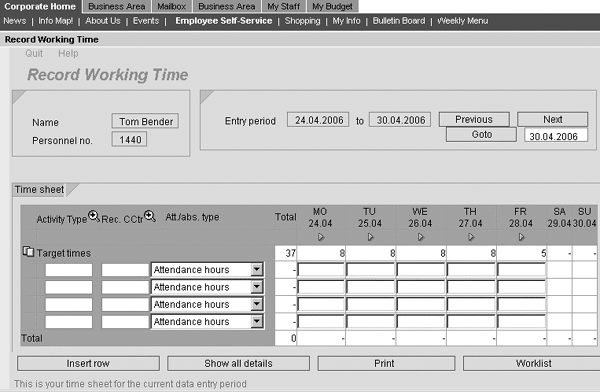Image resolution: width=600 pixels, height=392 pixels.
Task: Click the Previous period button
Action: 474,119
